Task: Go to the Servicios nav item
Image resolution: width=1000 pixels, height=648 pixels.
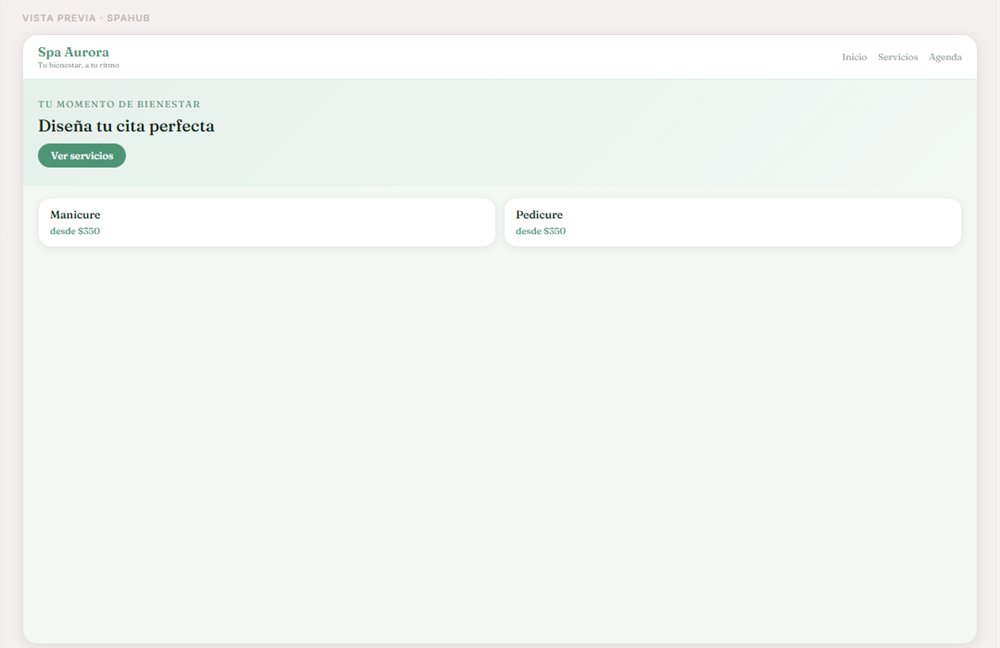Action: click(897, 57)
